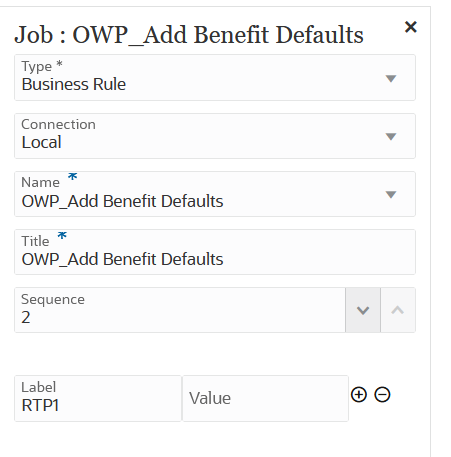The height and width of the screenshot is (457, 451).
Task: Open the Type dropdown arrow
Action: [391, 78]
